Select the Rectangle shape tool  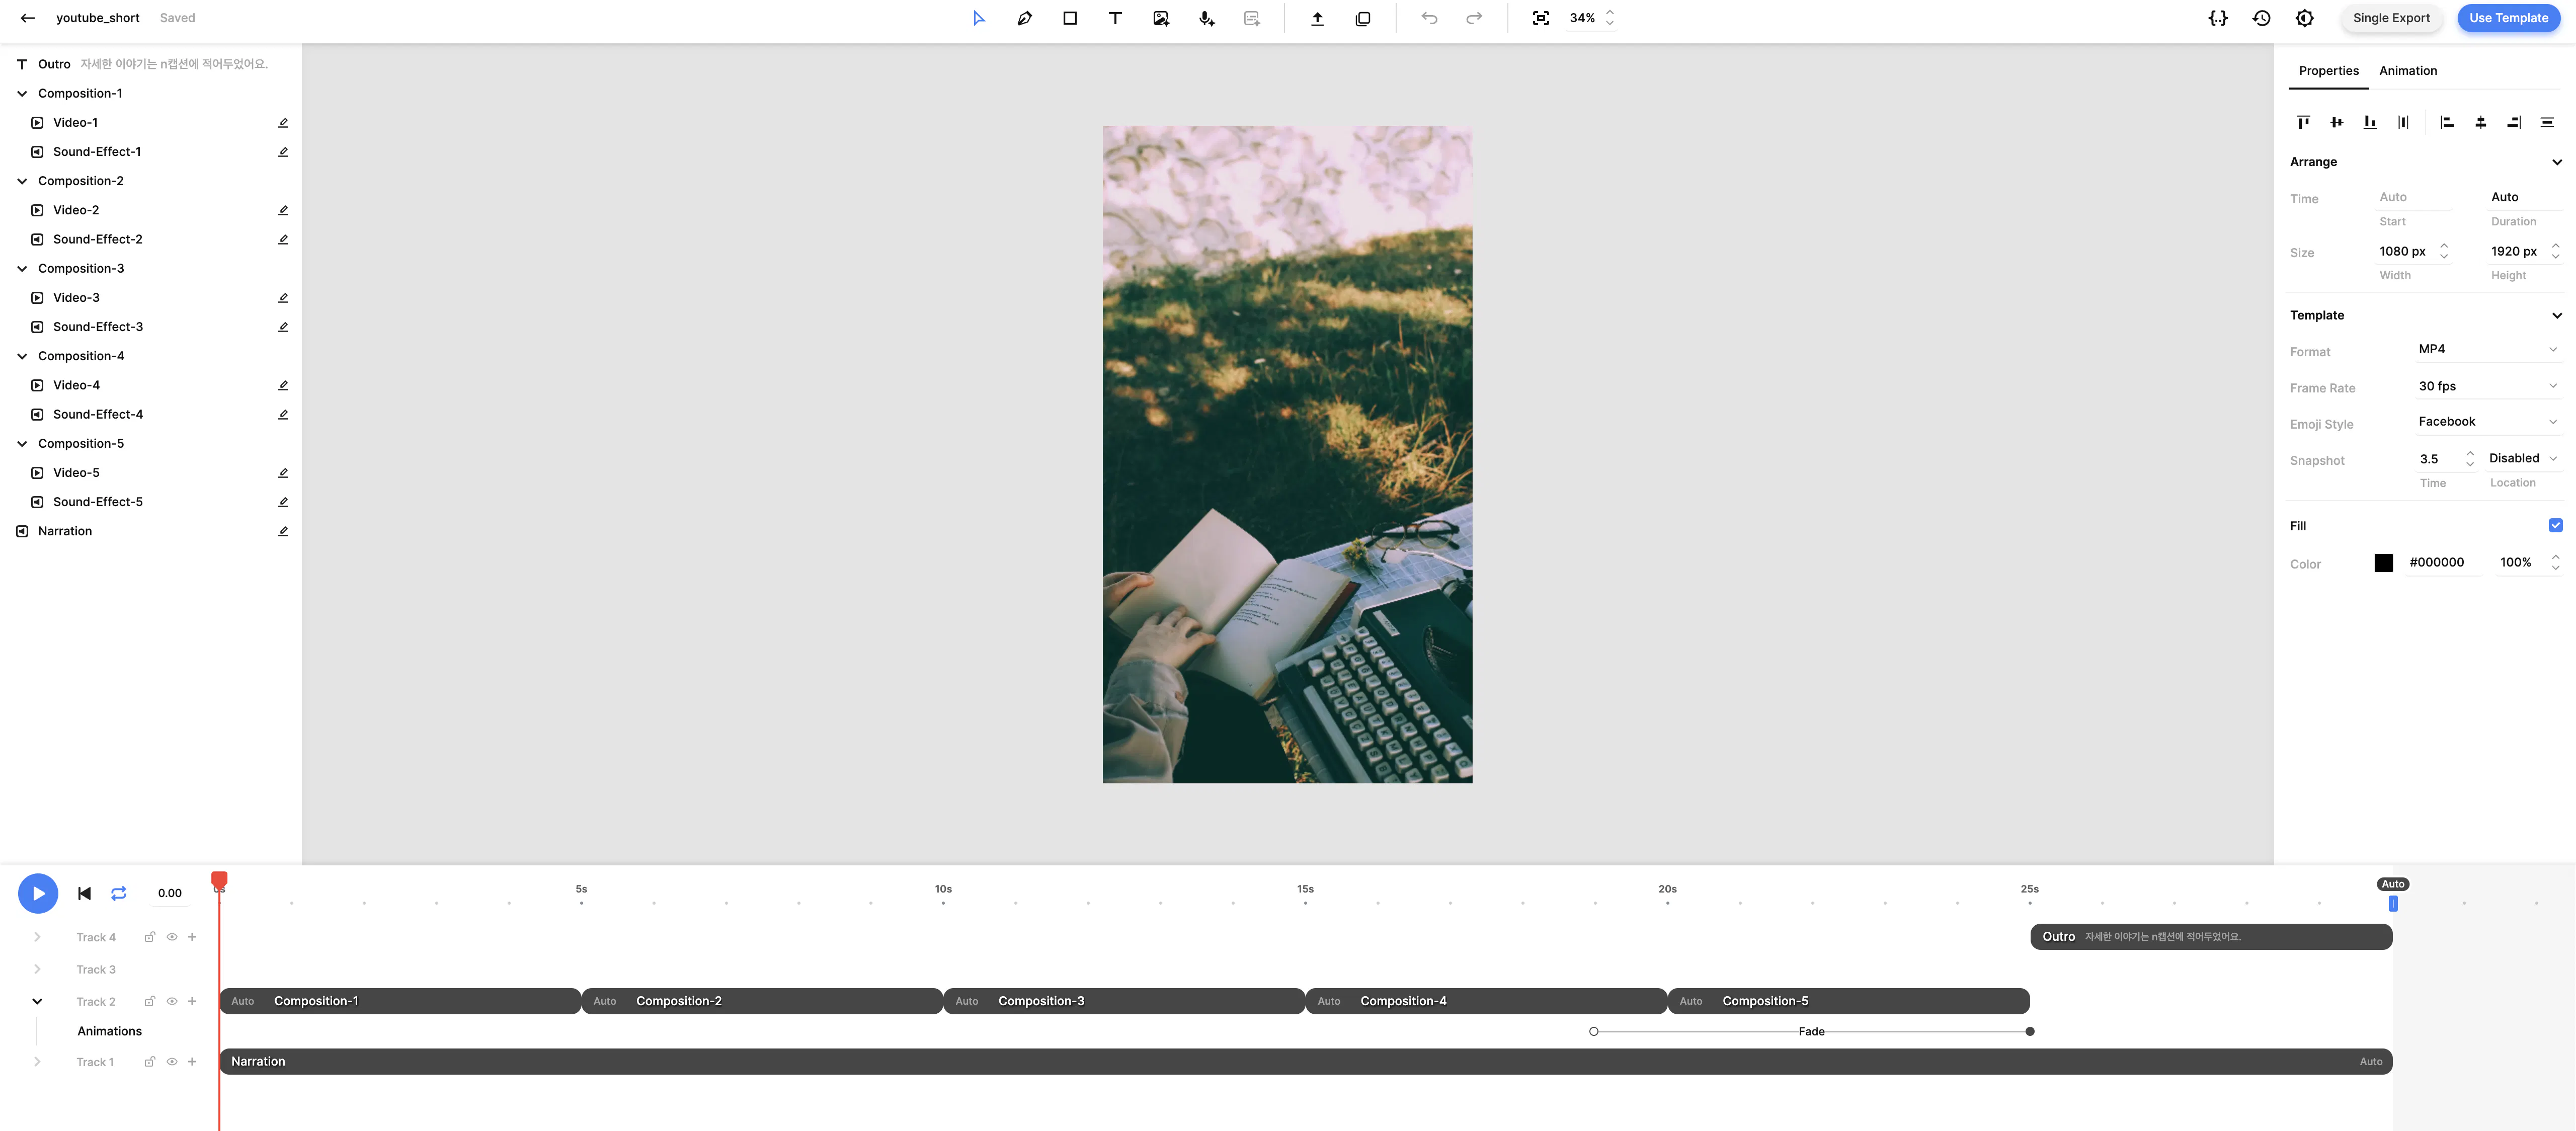[x=1070, y=18]
